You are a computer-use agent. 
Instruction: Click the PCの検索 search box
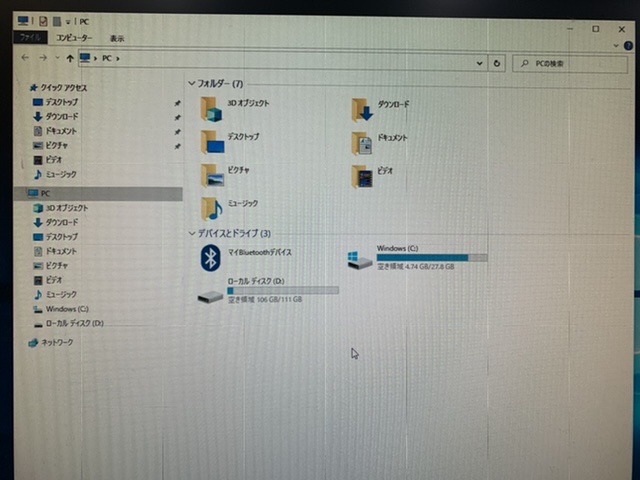click(x=568, y=63)
